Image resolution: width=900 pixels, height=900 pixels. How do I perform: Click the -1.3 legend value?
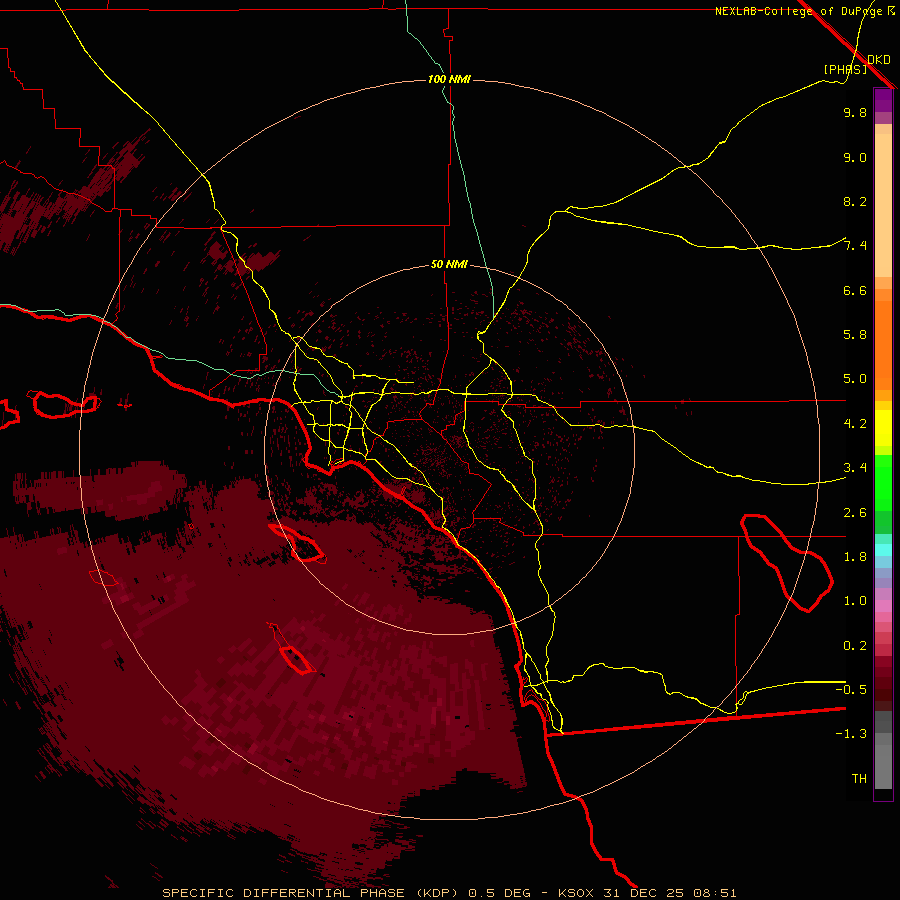pyautogui.click(x=851, y=734)
